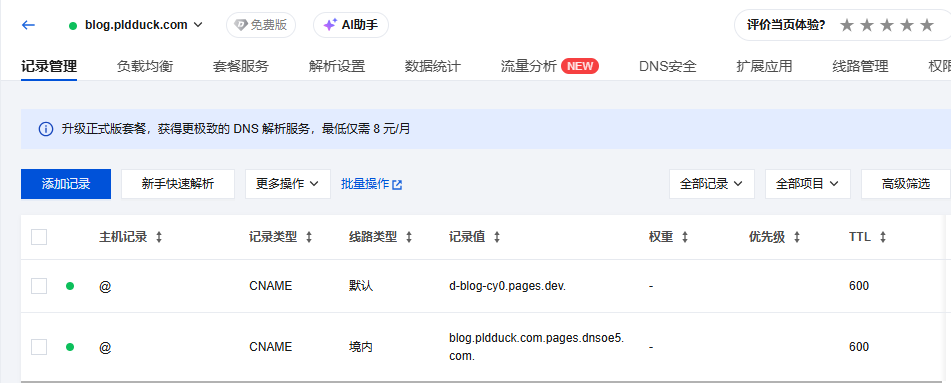The width and height of the screenshot is (951, 383).
Task: Click the 高级筛选 button
Action: (906, 184)
